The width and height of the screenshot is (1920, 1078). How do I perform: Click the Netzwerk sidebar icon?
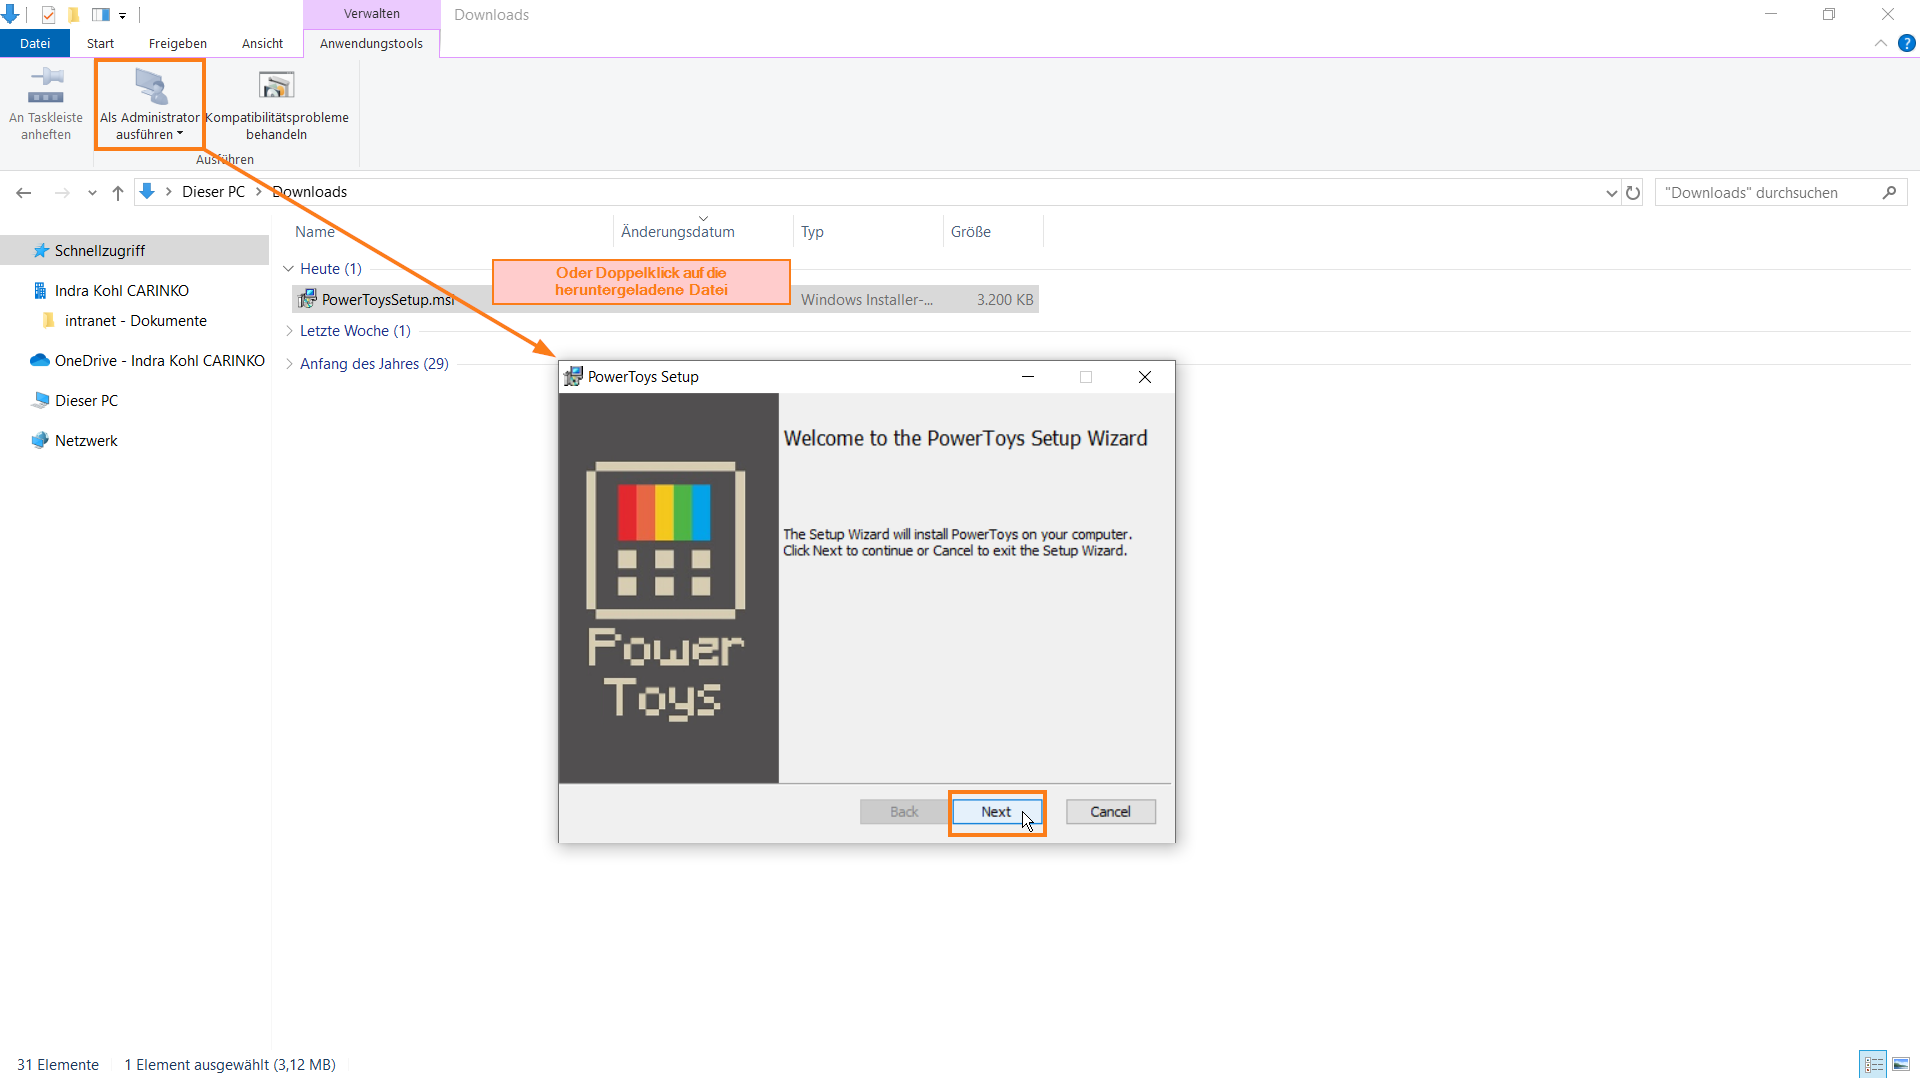coord(40,440)
